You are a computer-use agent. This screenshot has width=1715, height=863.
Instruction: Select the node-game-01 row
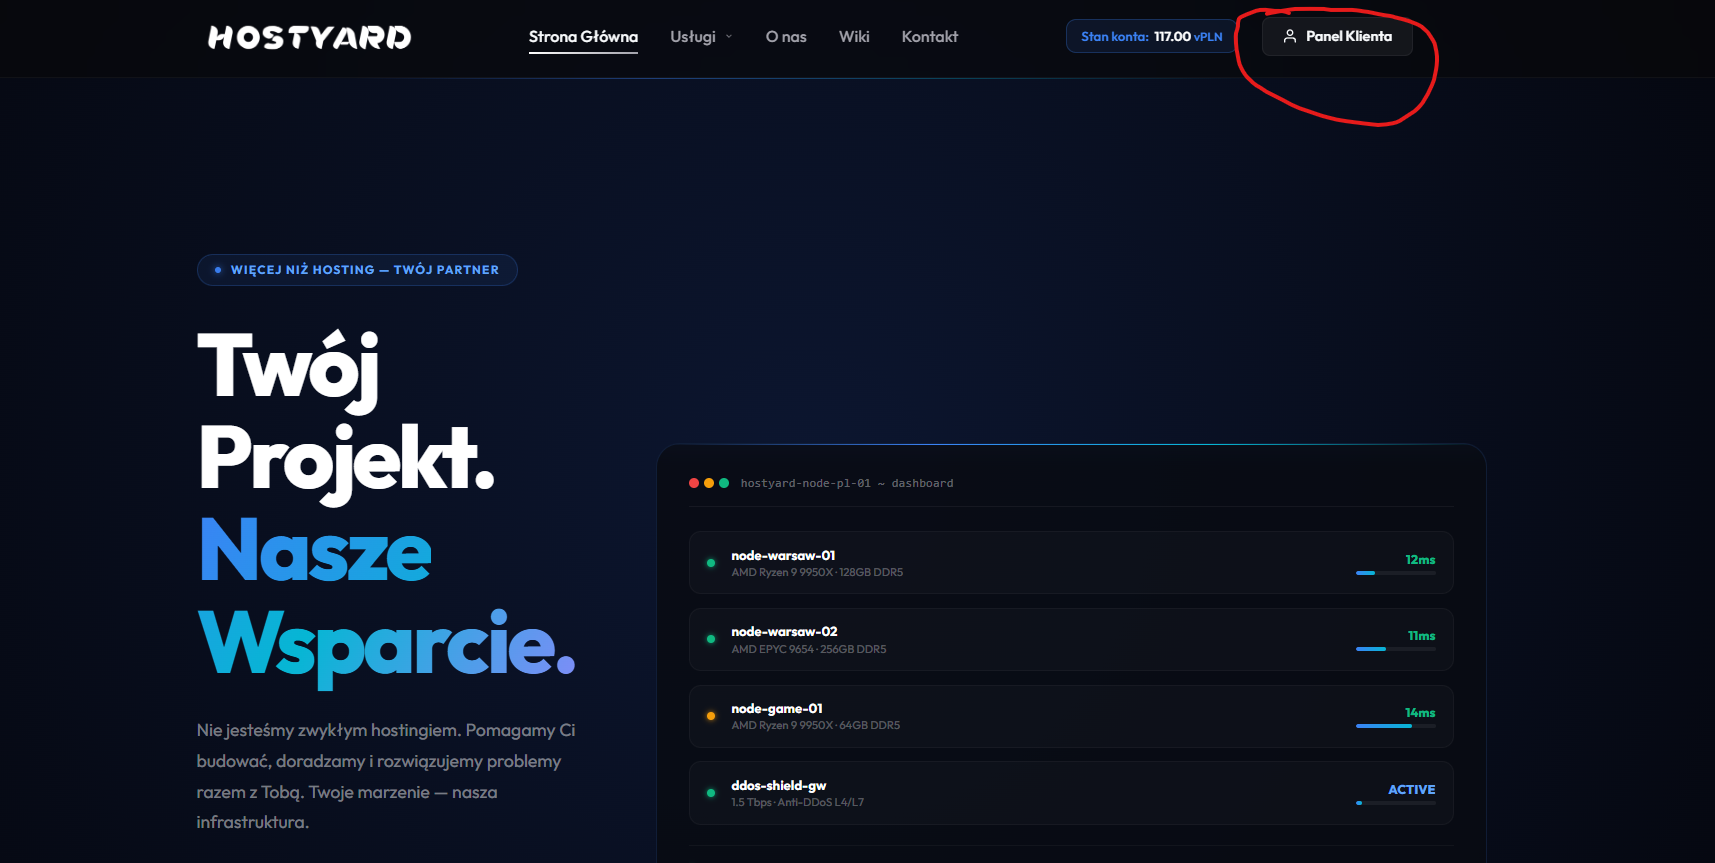point(1071,716)
